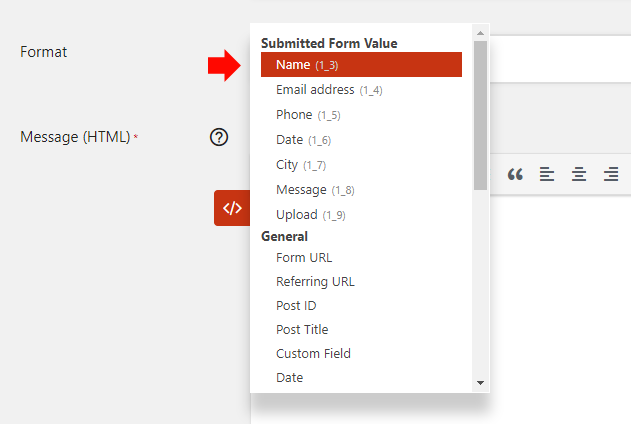631x424 pixels.
Task: Select Name (1_3) from variable list
Action: click(x=361, y=64)
